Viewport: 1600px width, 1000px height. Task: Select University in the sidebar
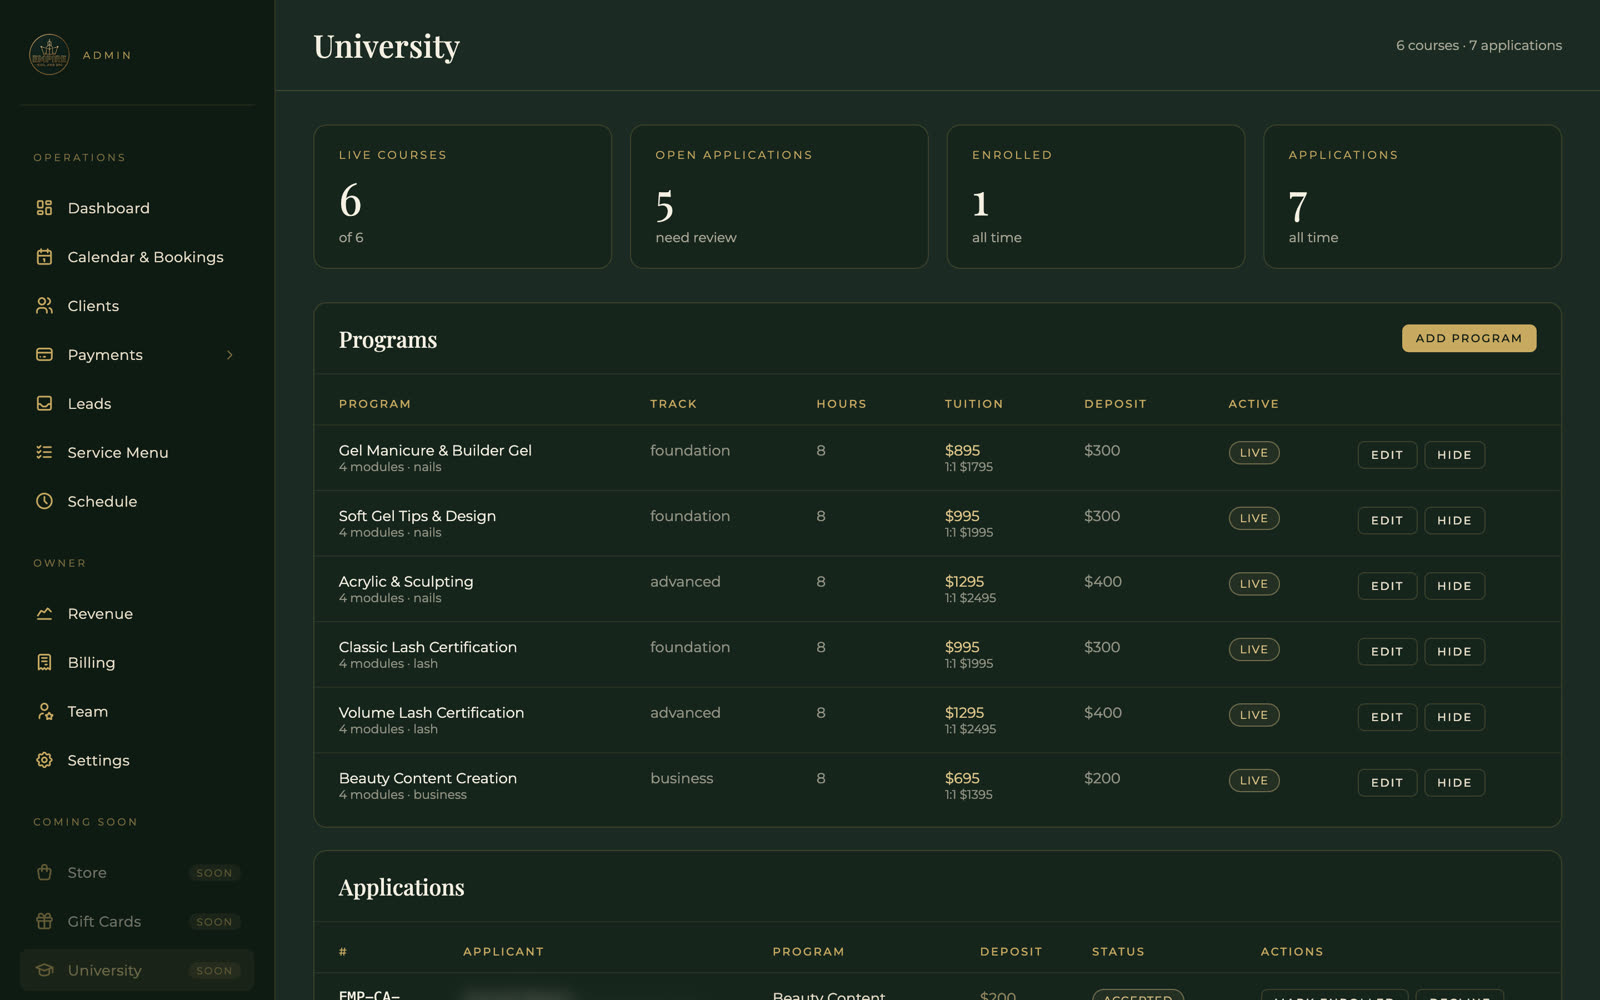click(137, 971)
